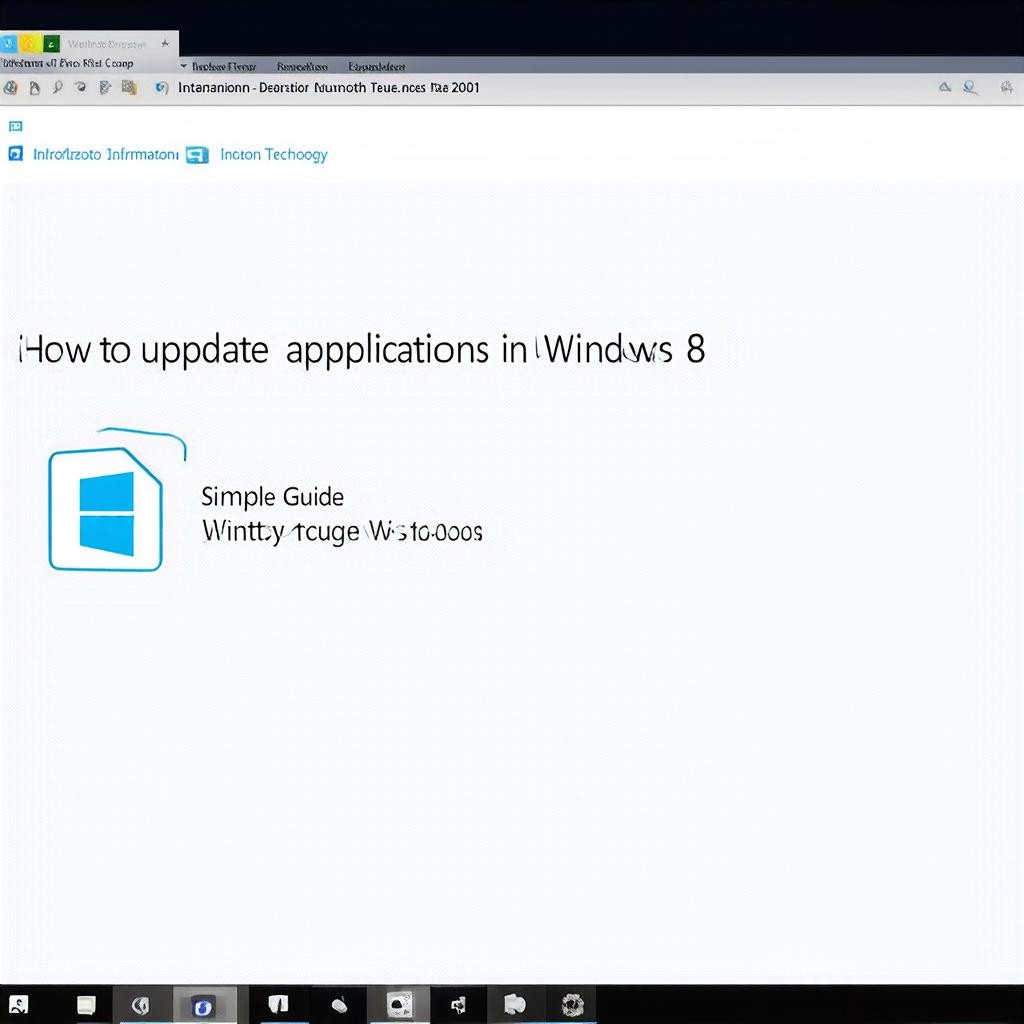This screenshot has width=1024, height=1024.
Task: Click the triangle icon at toolbar right
Action: (x=944, y=88)
